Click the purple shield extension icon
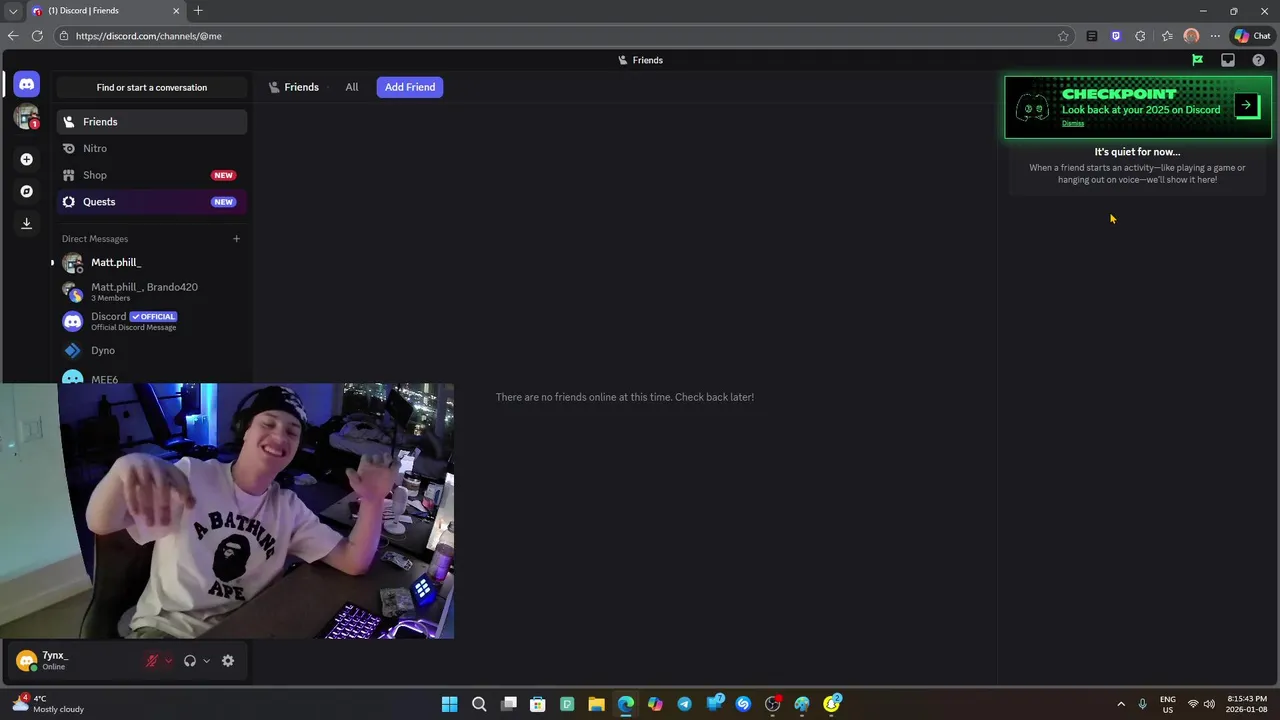The width and height of the screenshot is (1280, 720). 1116,36
